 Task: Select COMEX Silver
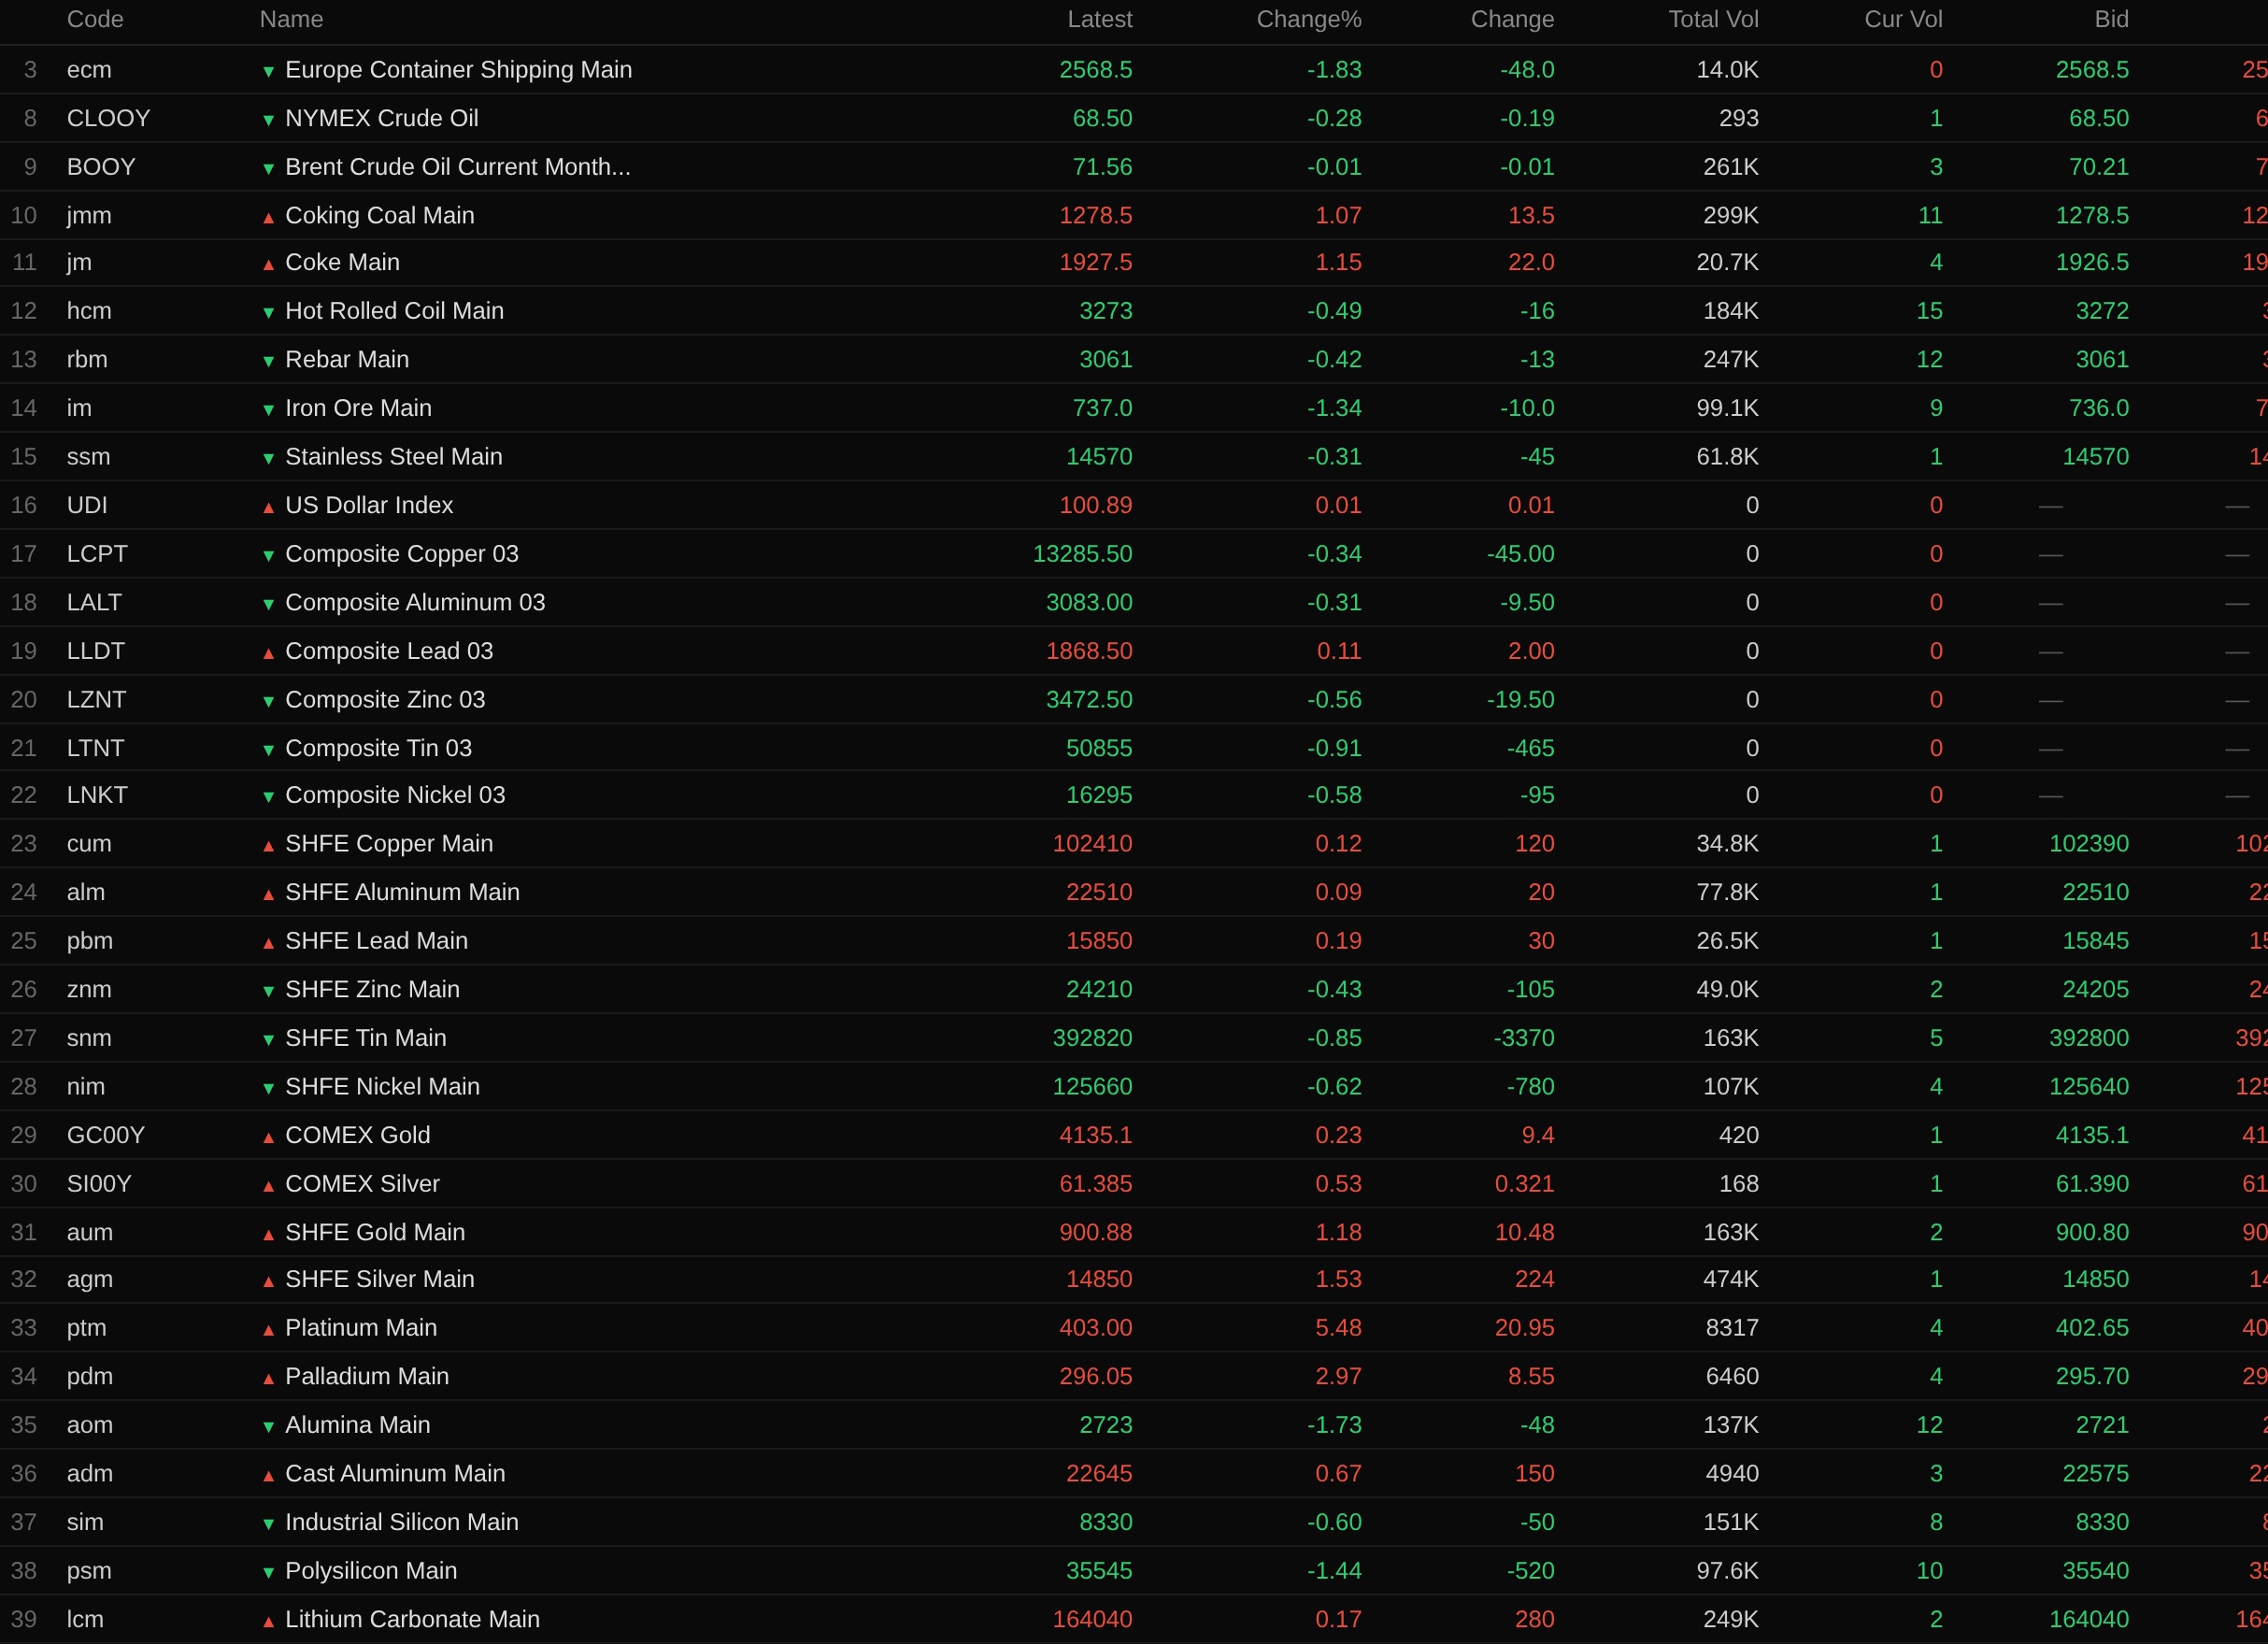pyautogui.click(x=362, y=1184)
